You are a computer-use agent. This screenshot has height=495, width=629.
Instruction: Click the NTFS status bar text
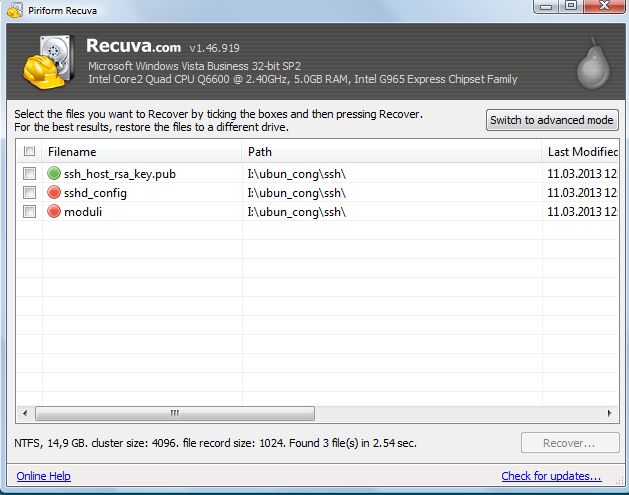click(215, 443)
